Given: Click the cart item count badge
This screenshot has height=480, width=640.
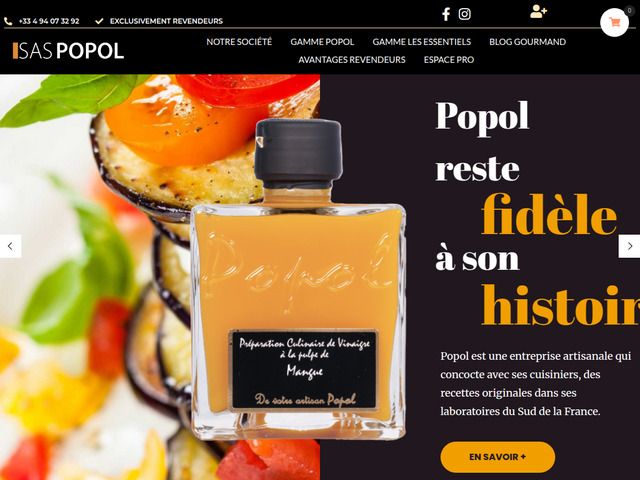Looking at the screenshot, I should [629, 11].
